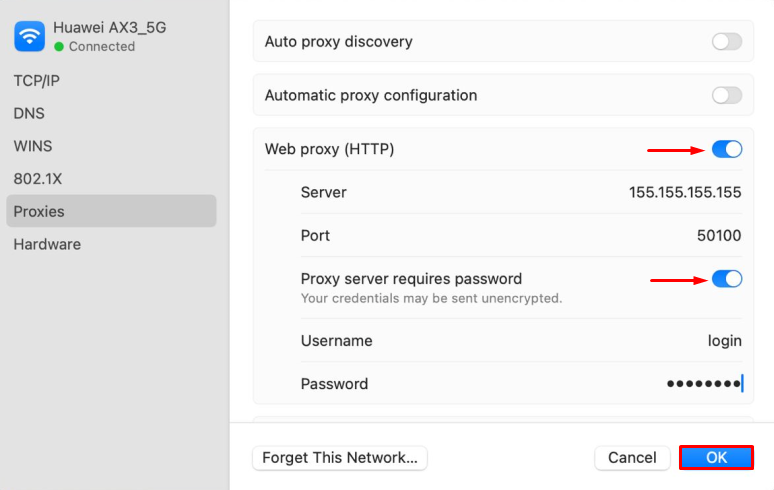Click Forget This Network button
The width and height of the screenshot is (774, 490).
(340, 457)
